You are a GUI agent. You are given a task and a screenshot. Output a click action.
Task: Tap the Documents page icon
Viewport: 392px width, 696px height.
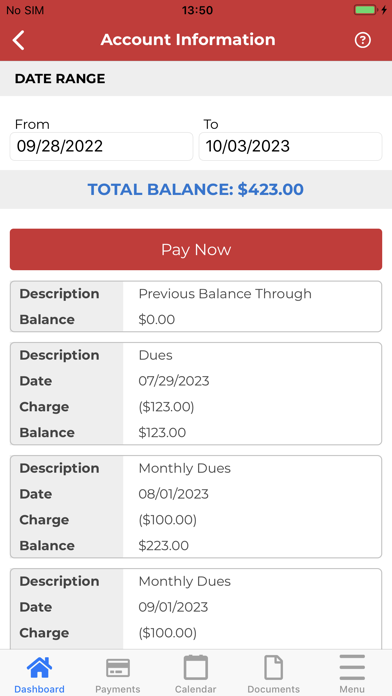click(x=273, y=667)
